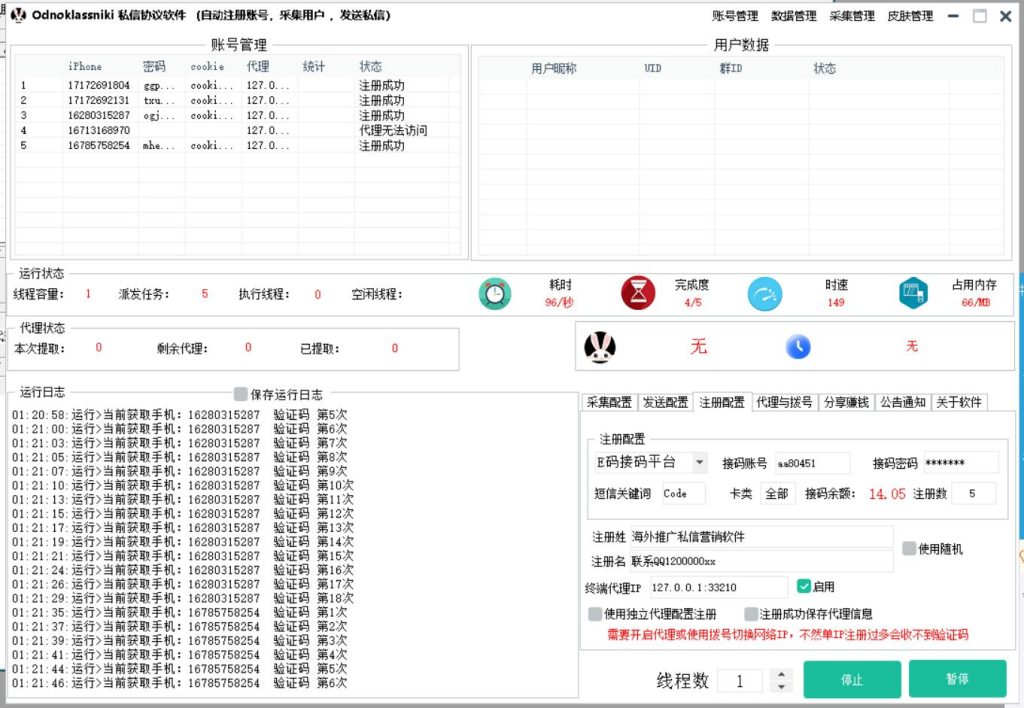Viewport: 1024px width, 708px height.
Task: Click the memory usage icon near 占用内存
Action: point(912,293)
